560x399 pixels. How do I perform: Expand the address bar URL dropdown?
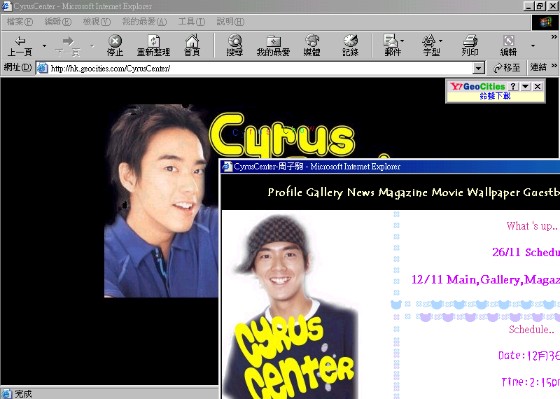479,68
